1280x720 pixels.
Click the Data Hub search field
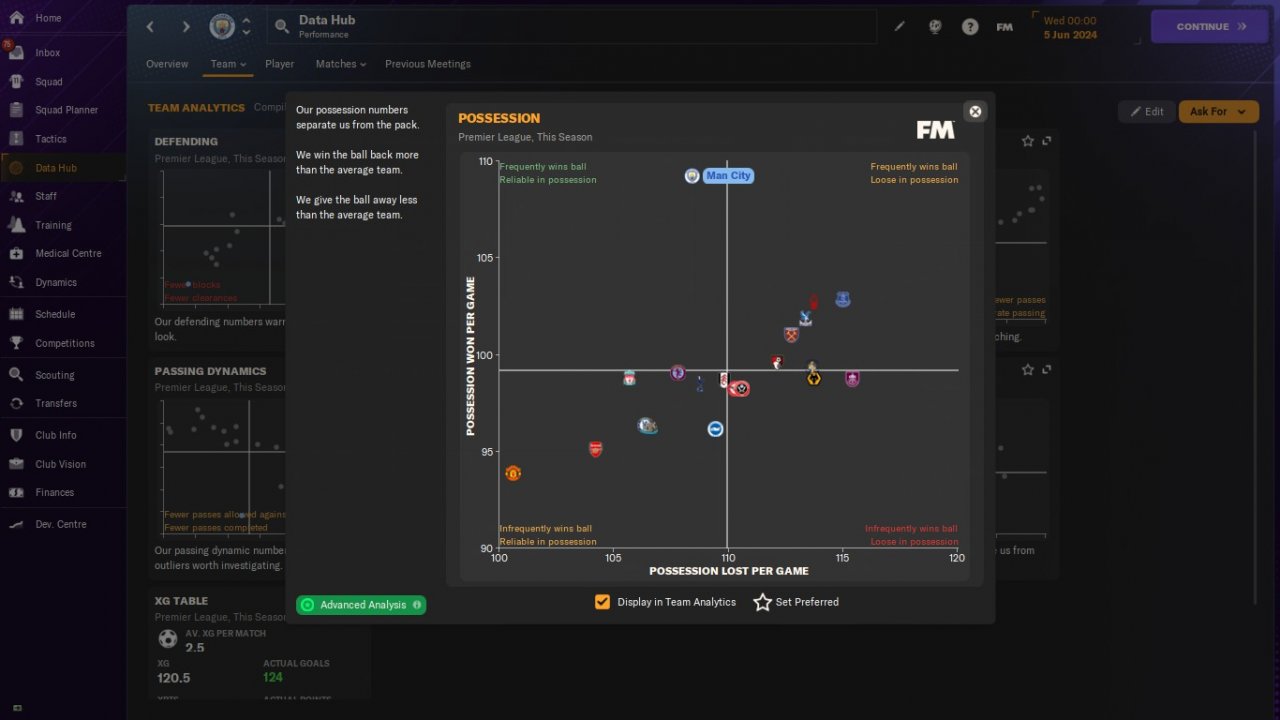(x=571, y=27)
